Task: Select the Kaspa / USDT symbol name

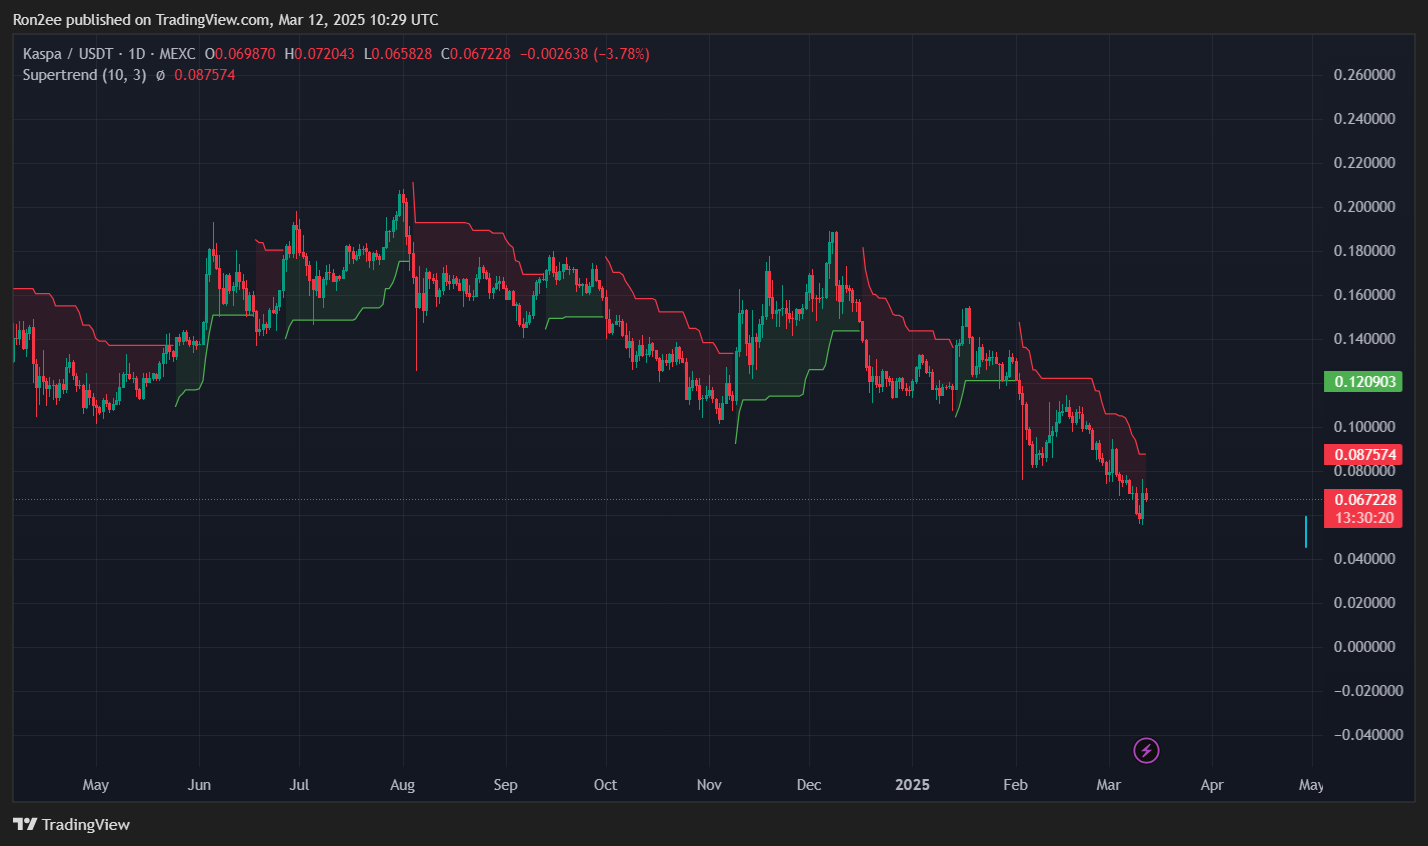Action: 66,53
